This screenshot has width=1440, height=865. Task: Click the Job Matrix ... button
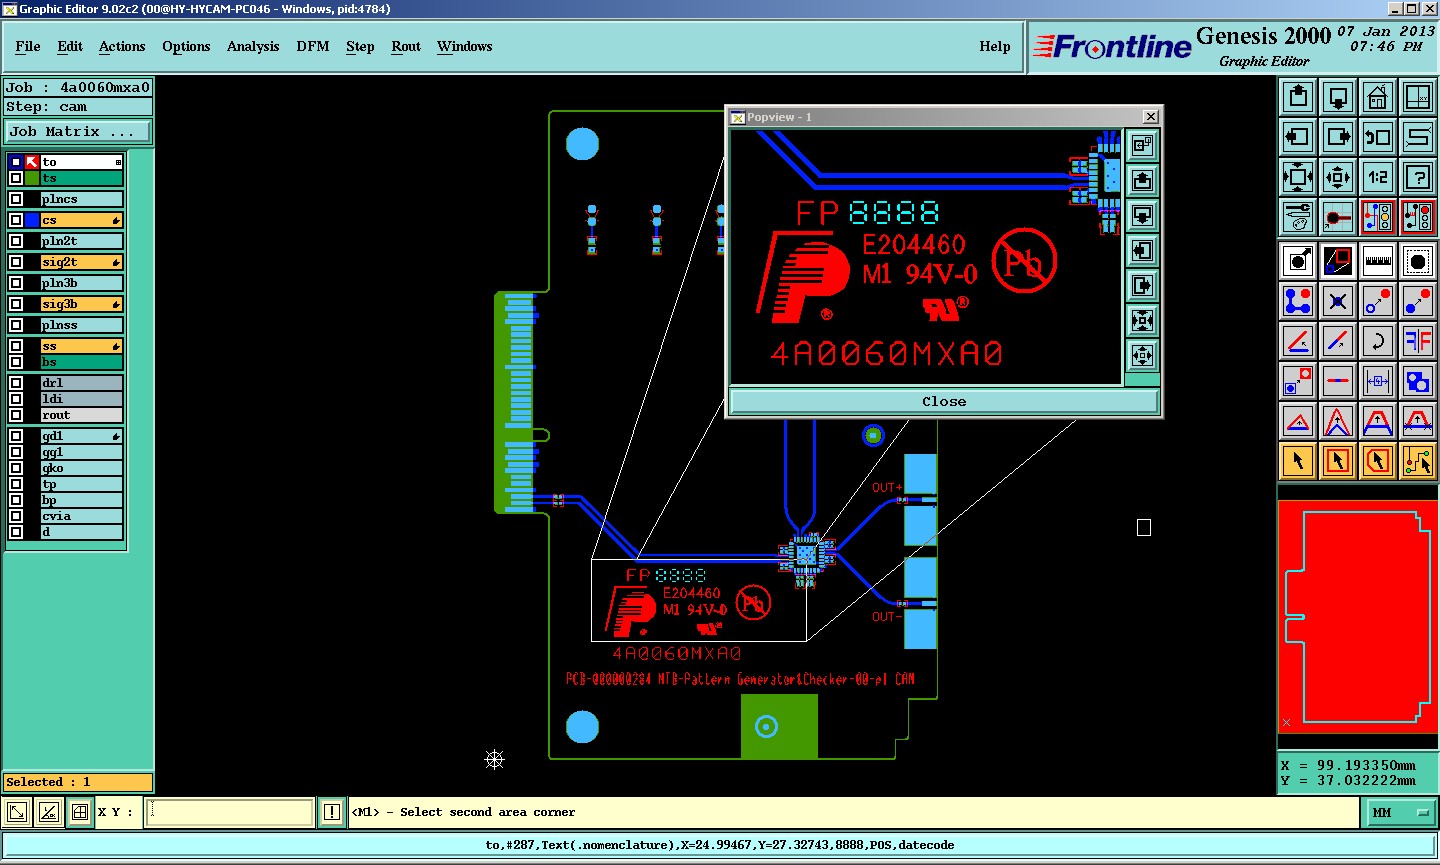(x=78, y=131)
